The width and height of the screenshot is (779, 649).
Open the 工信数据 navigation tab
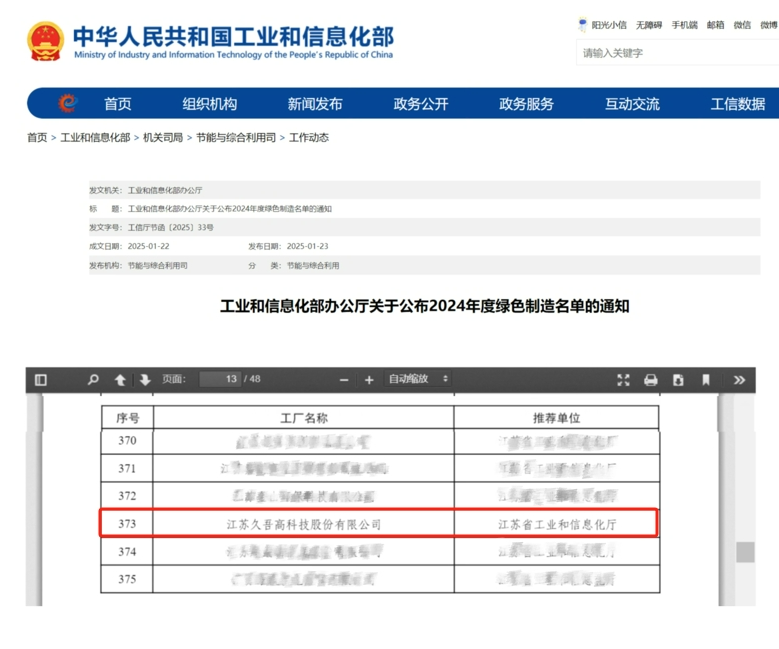click(x=738, y=104)
